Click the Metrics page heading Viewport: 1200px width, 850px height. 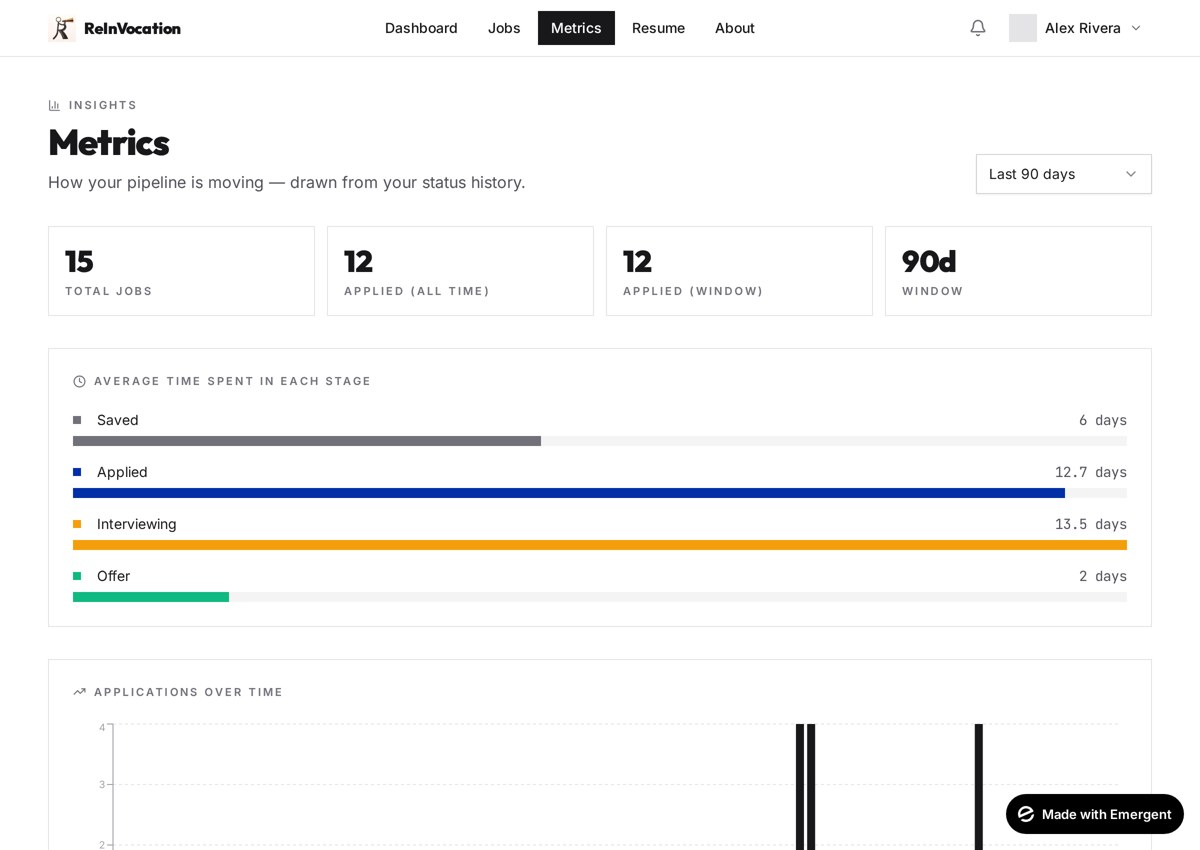click(109, 143)
